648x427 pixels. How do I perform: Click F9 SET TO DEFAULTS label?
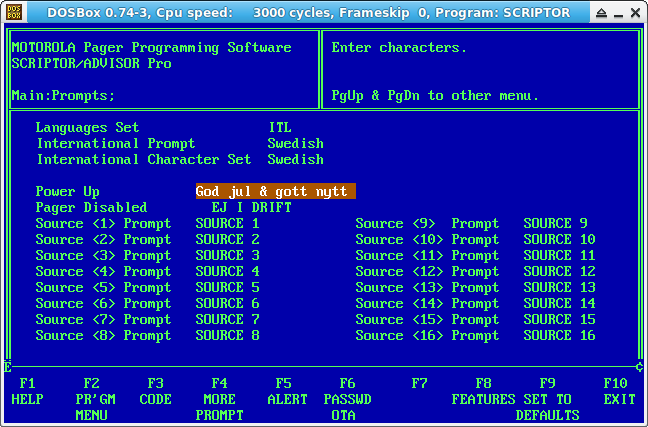[x=548, y=399]
